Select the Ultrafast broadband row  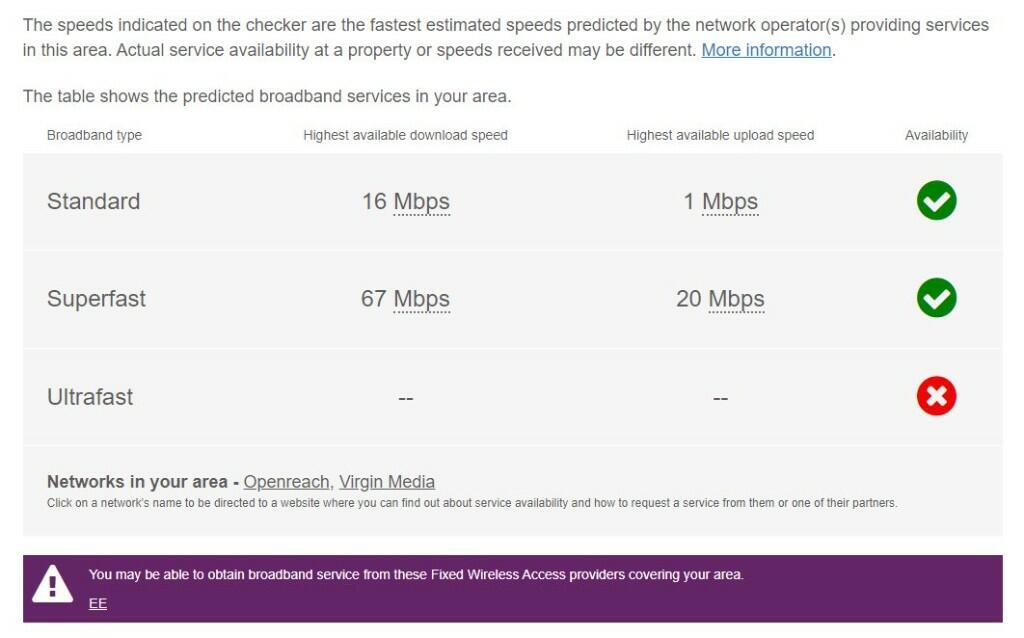coord(91,396)
